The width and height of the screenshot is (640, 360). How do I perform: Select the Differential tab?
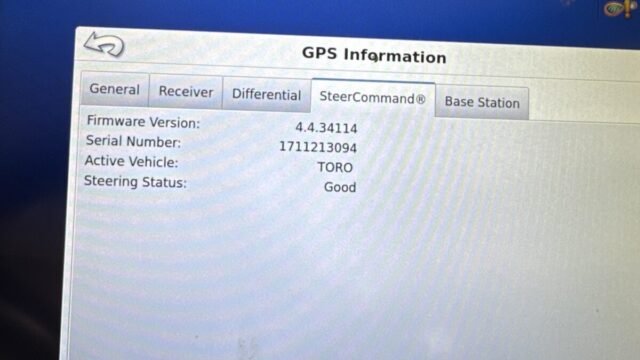(x=267, y=95)
